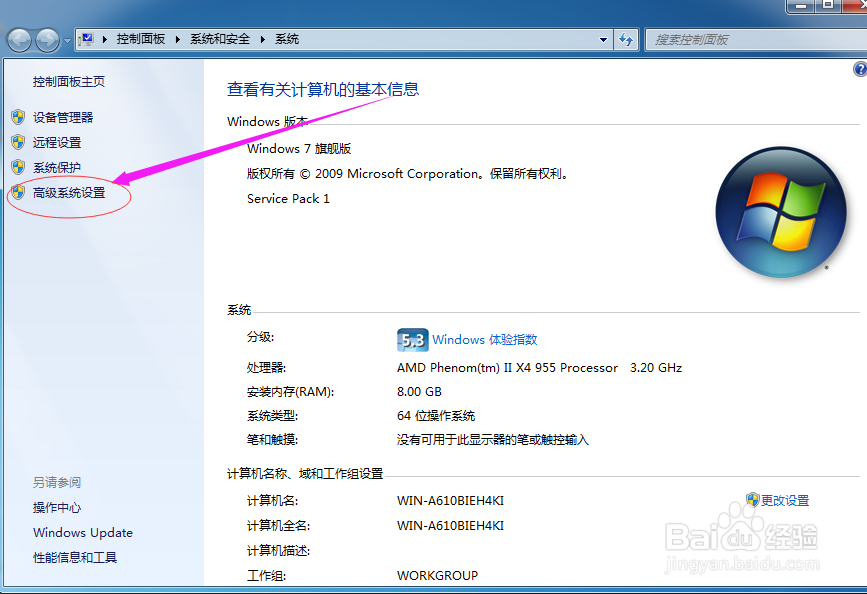Open 系统保护 link
Image resolution: width=867 pixels, height=594 pixels.
tap(57, 168)
